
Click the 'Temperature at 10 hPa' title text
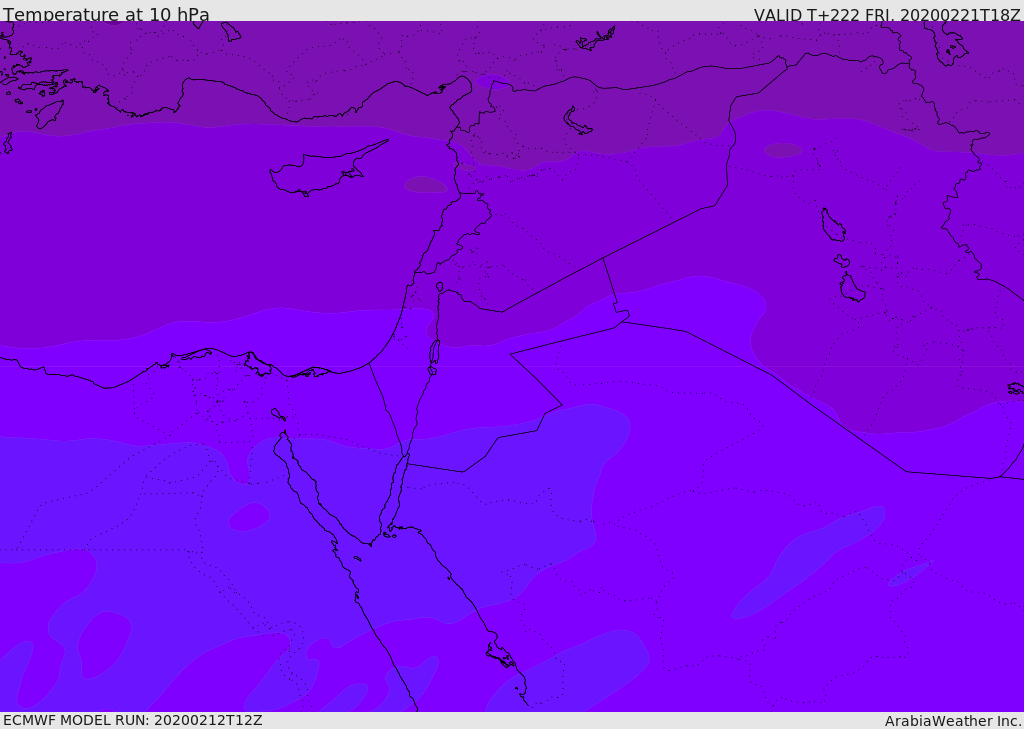click(x=106, y=14)
